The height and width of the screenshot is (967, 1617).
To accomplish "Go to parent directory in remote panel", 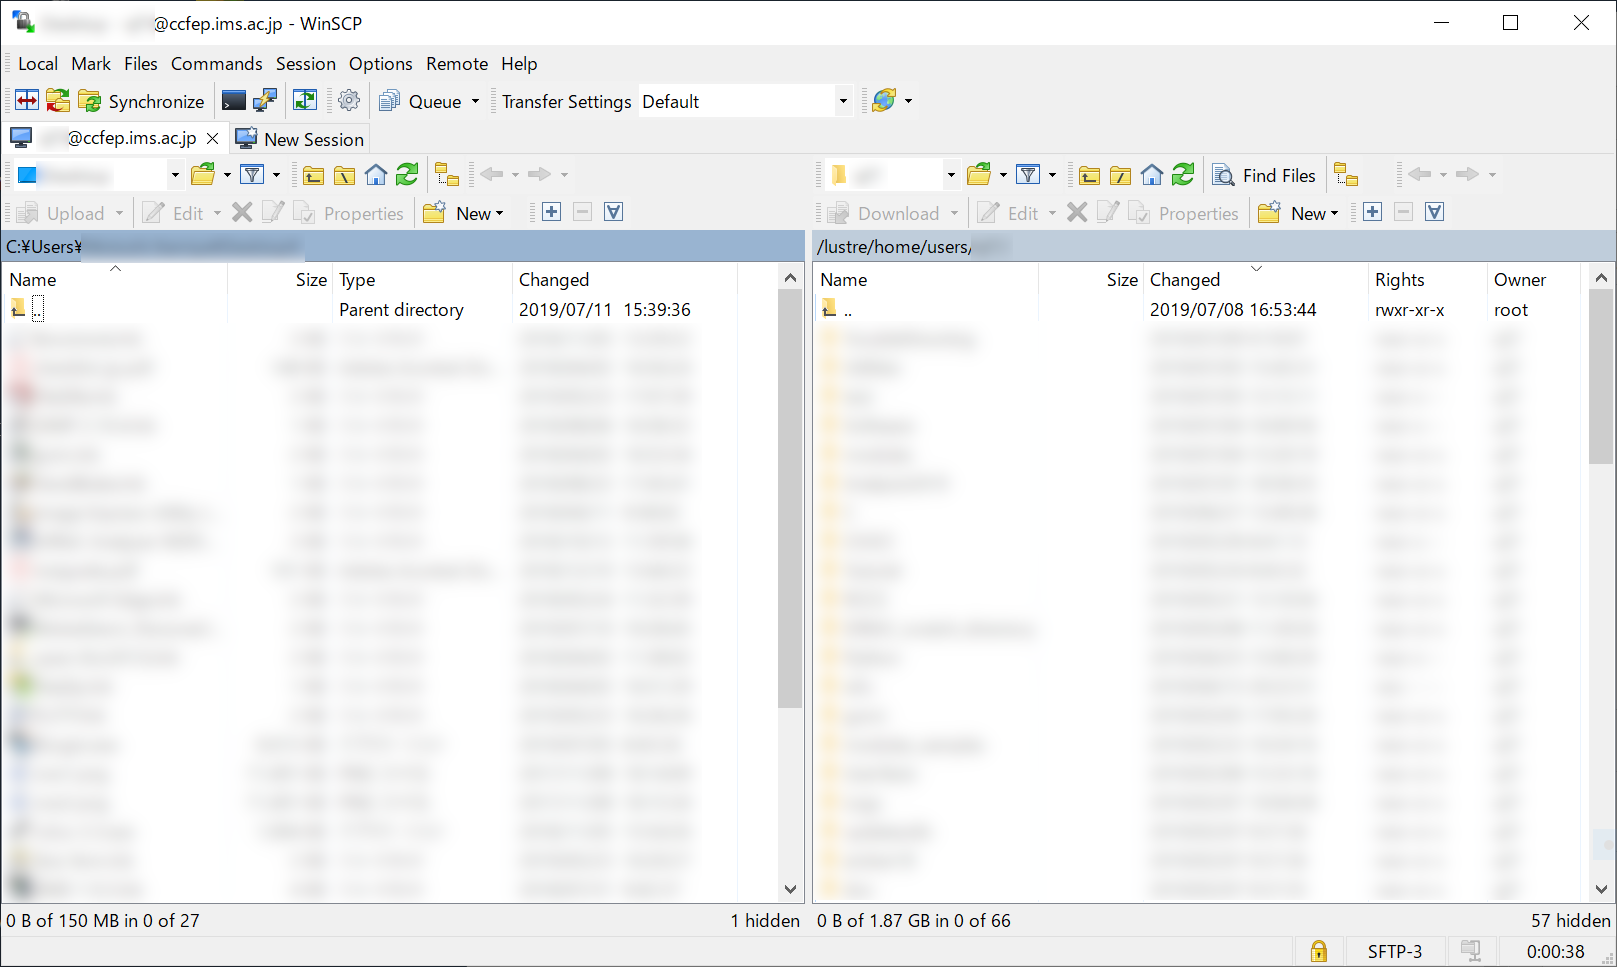I will pyautogui.click(x=1089, y=175).
